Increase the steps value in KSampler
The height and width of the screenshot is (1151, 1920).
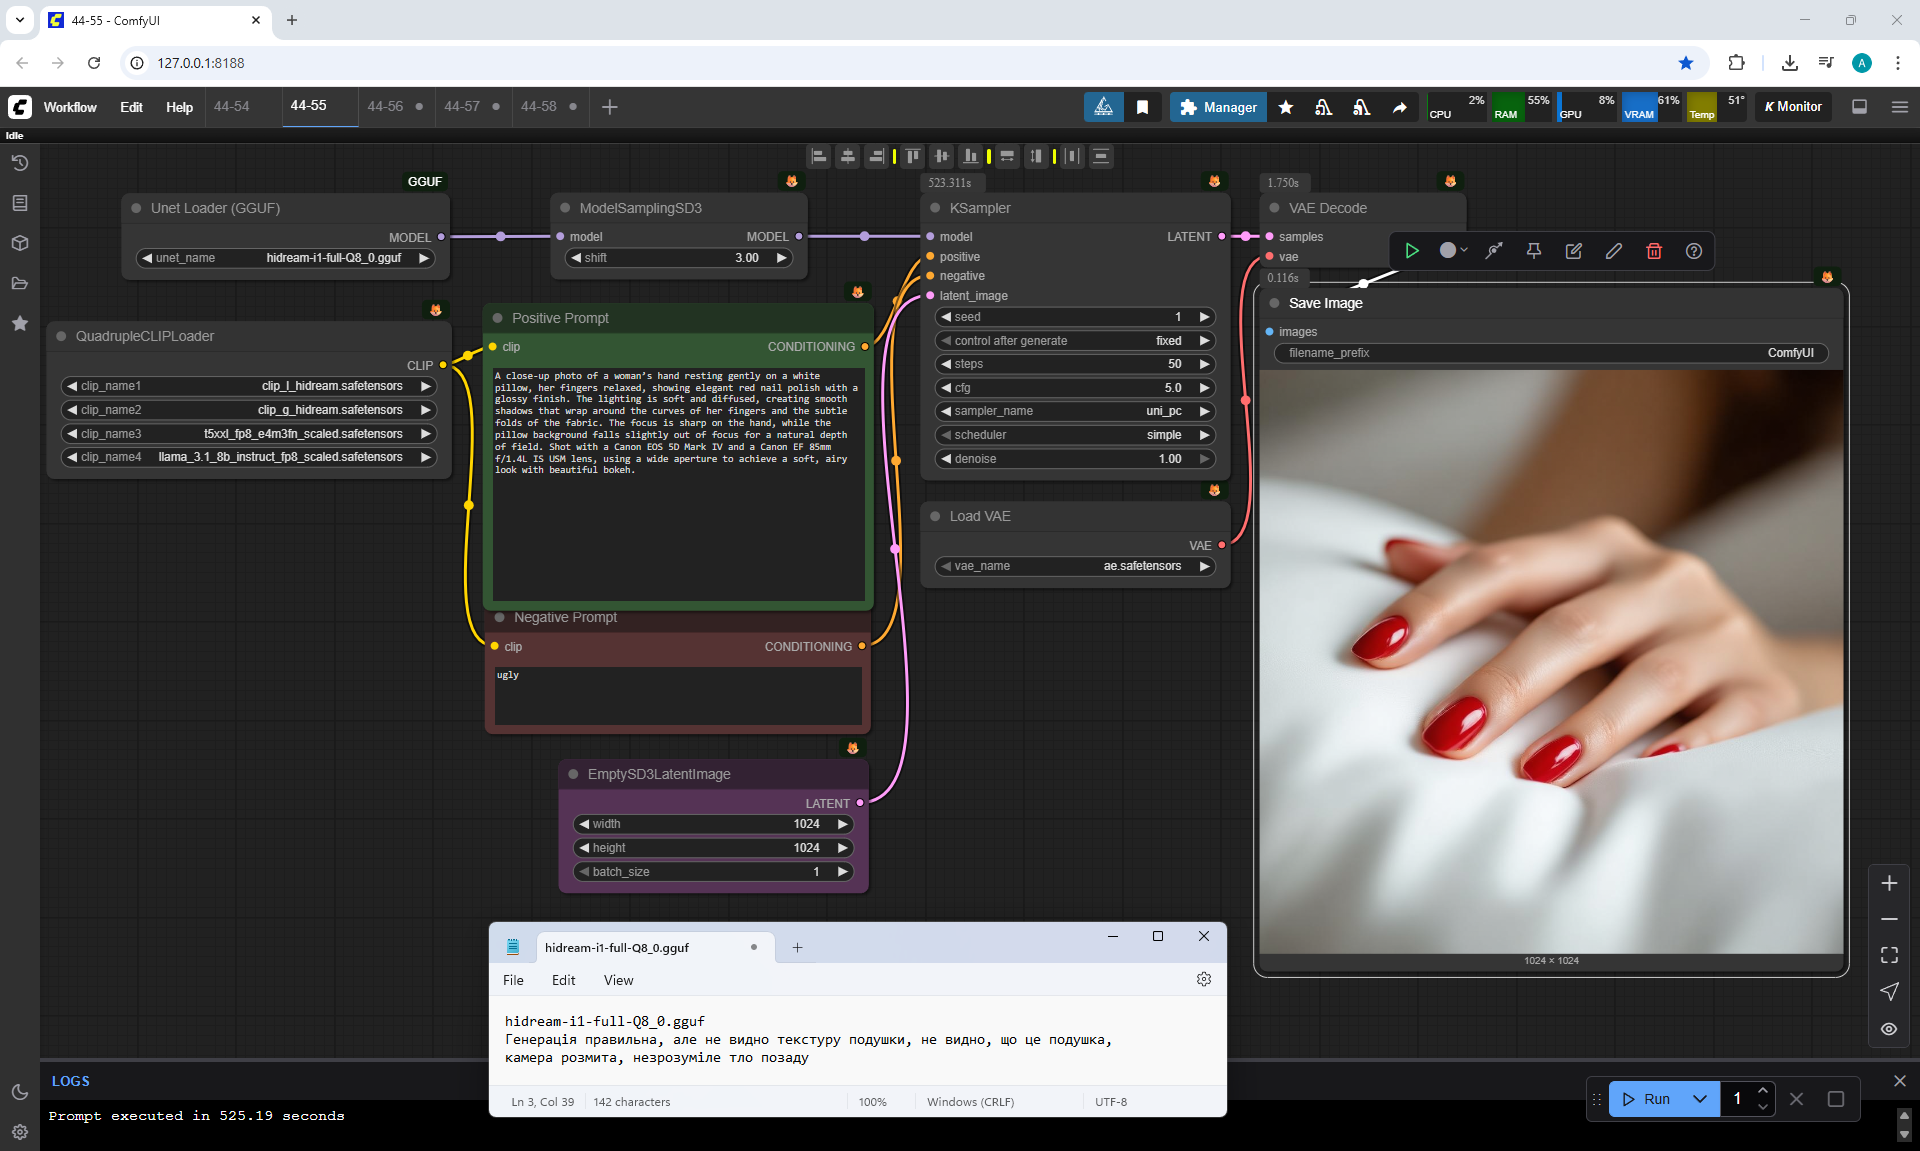[1204, 364]
